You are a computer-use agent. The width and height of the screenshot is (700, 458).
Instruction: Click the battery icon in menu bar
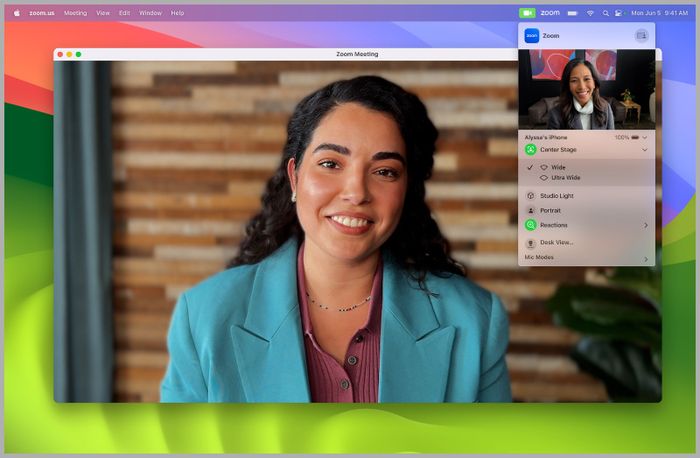(572, 13)
